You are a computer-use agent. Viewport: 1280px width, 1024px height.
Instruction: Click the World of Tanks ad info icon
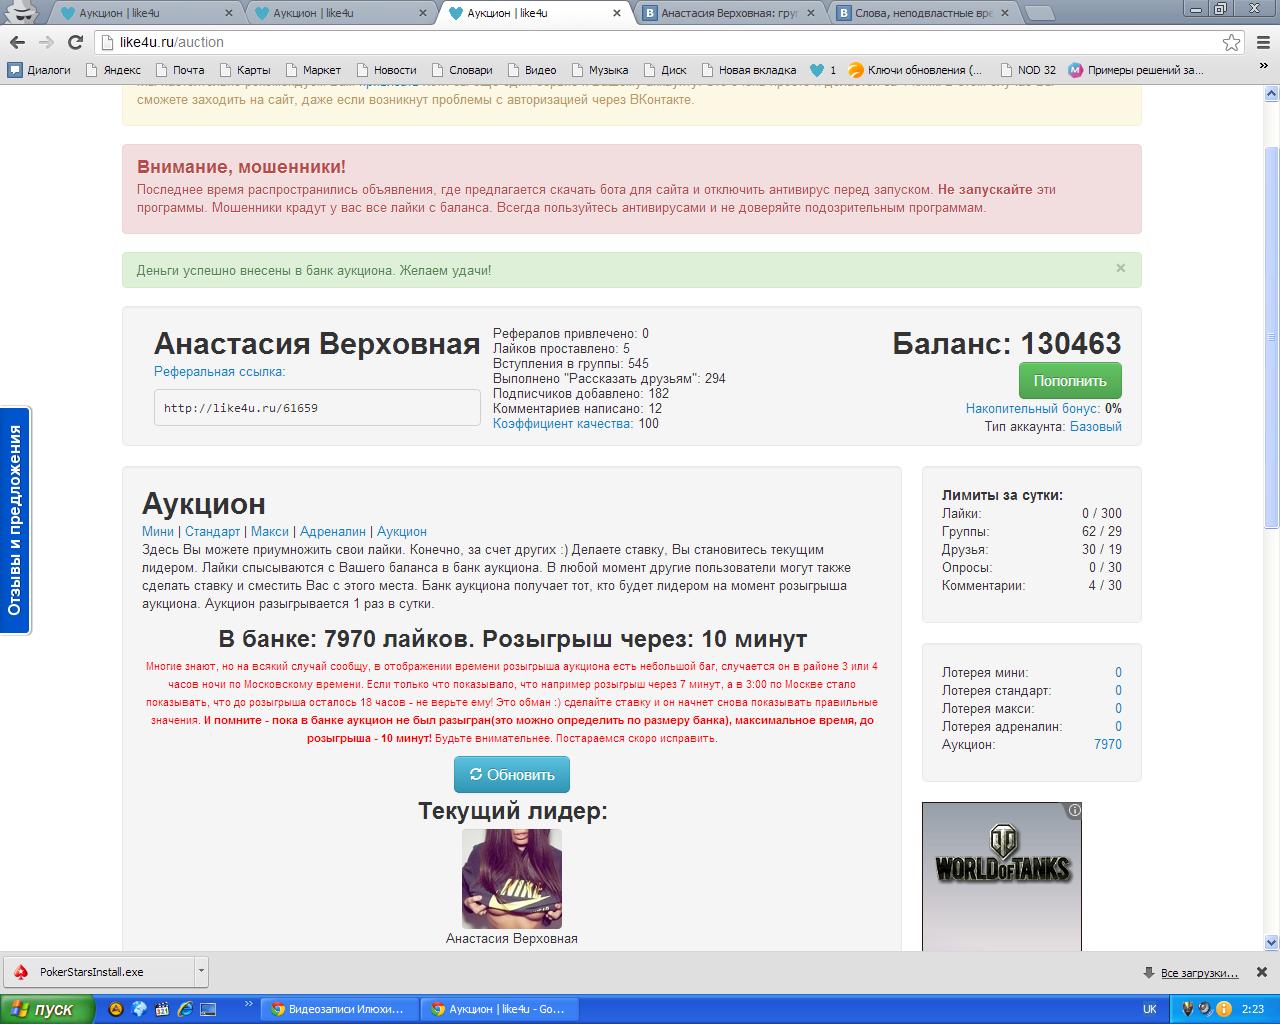pyautogui.click(x=1074, y=810)
